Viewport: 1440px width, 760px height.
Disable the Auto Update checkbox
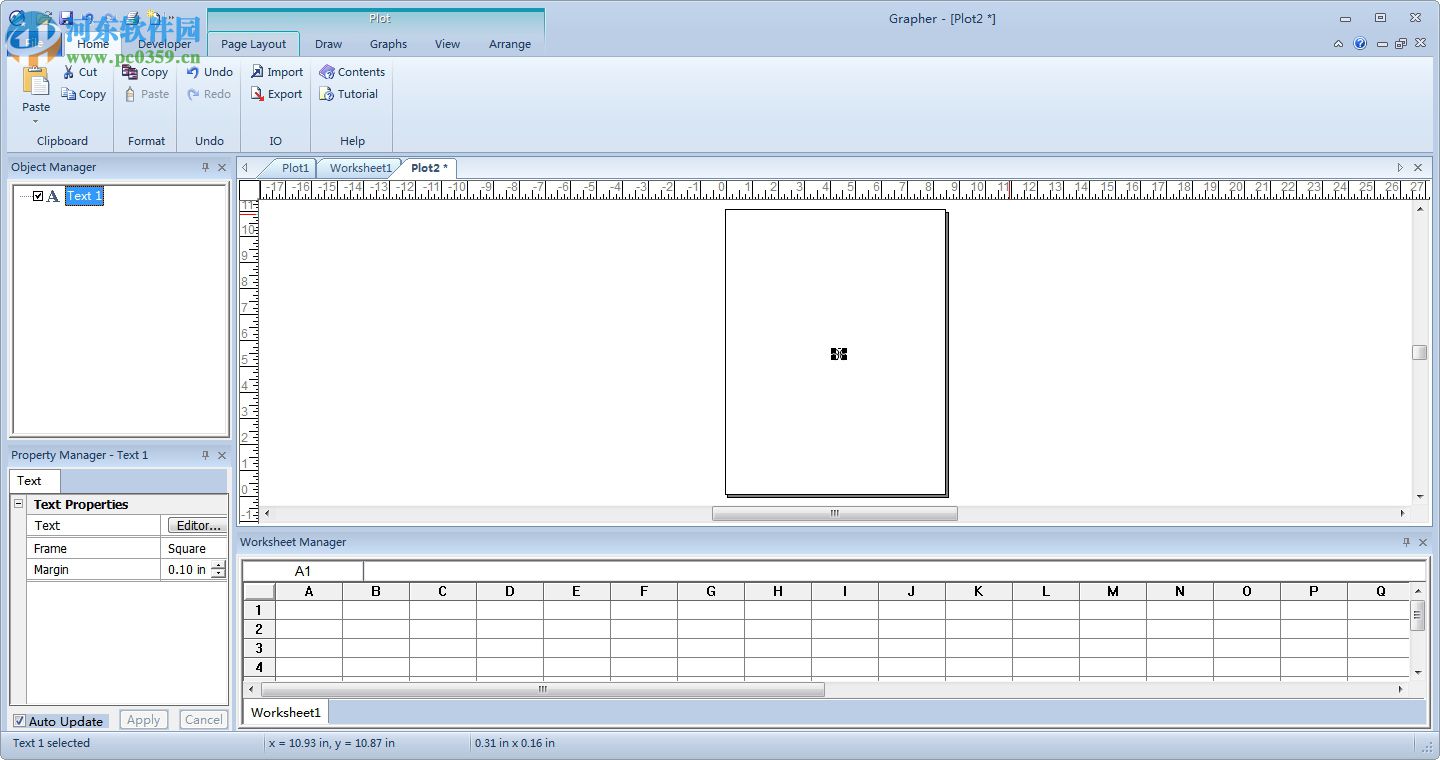[19, 721]
